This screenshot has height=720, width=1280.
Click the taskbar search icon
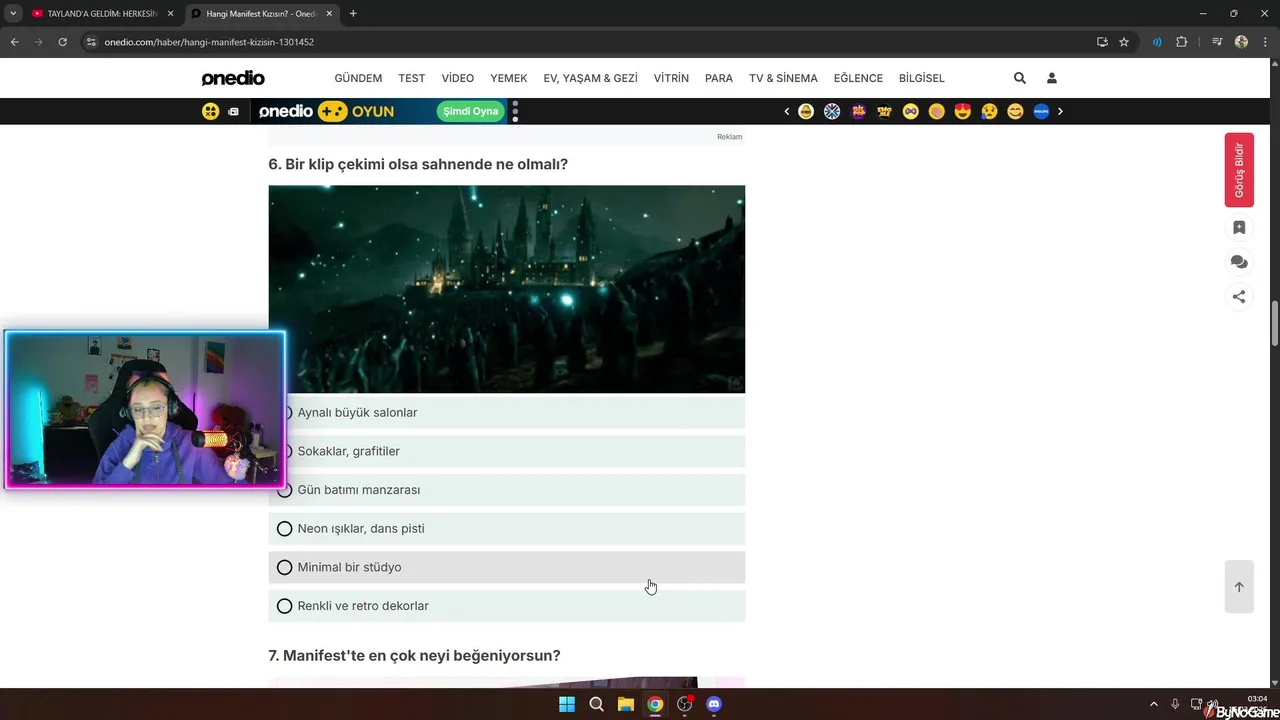(596, 704)
